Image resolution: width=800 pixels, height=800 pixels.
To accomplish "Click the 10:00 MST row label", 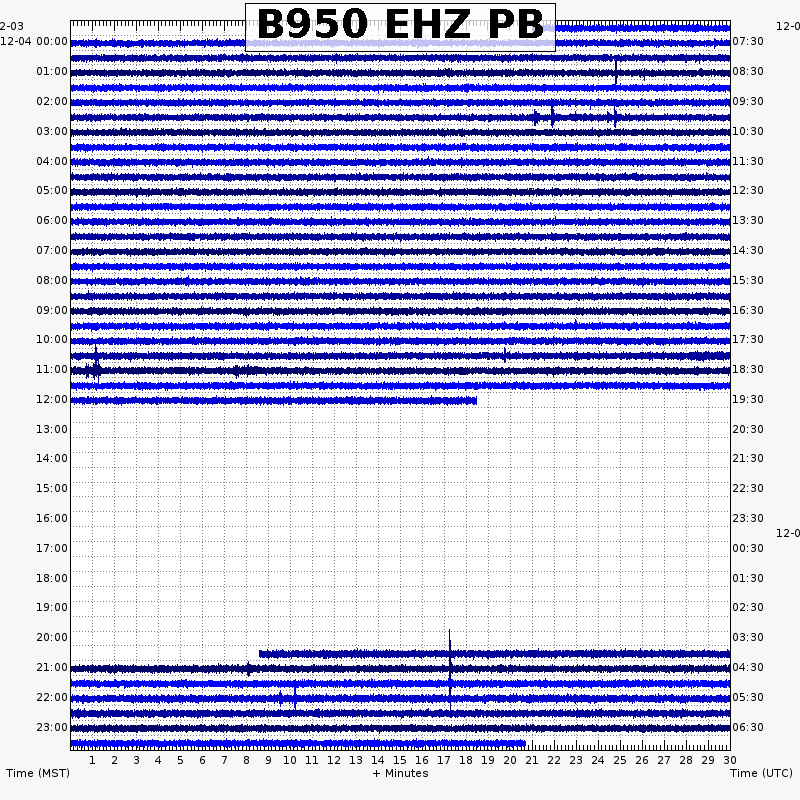I will [52, 340].
